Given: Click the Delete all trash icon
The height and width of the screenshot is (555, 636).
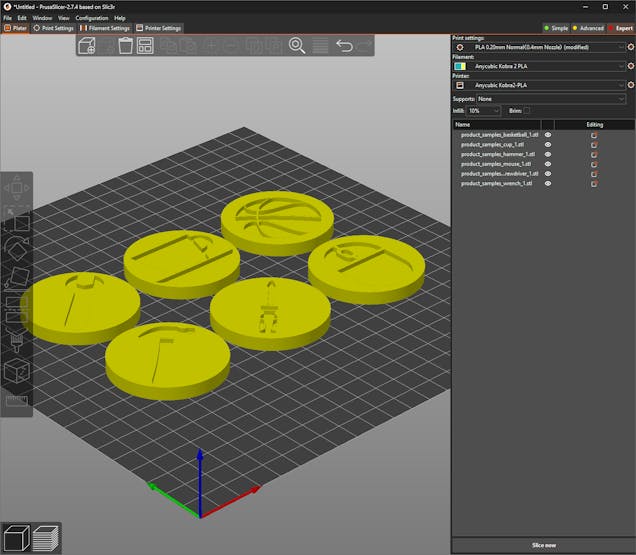Looking at the screenshot, I should click(x=126, y=46).
